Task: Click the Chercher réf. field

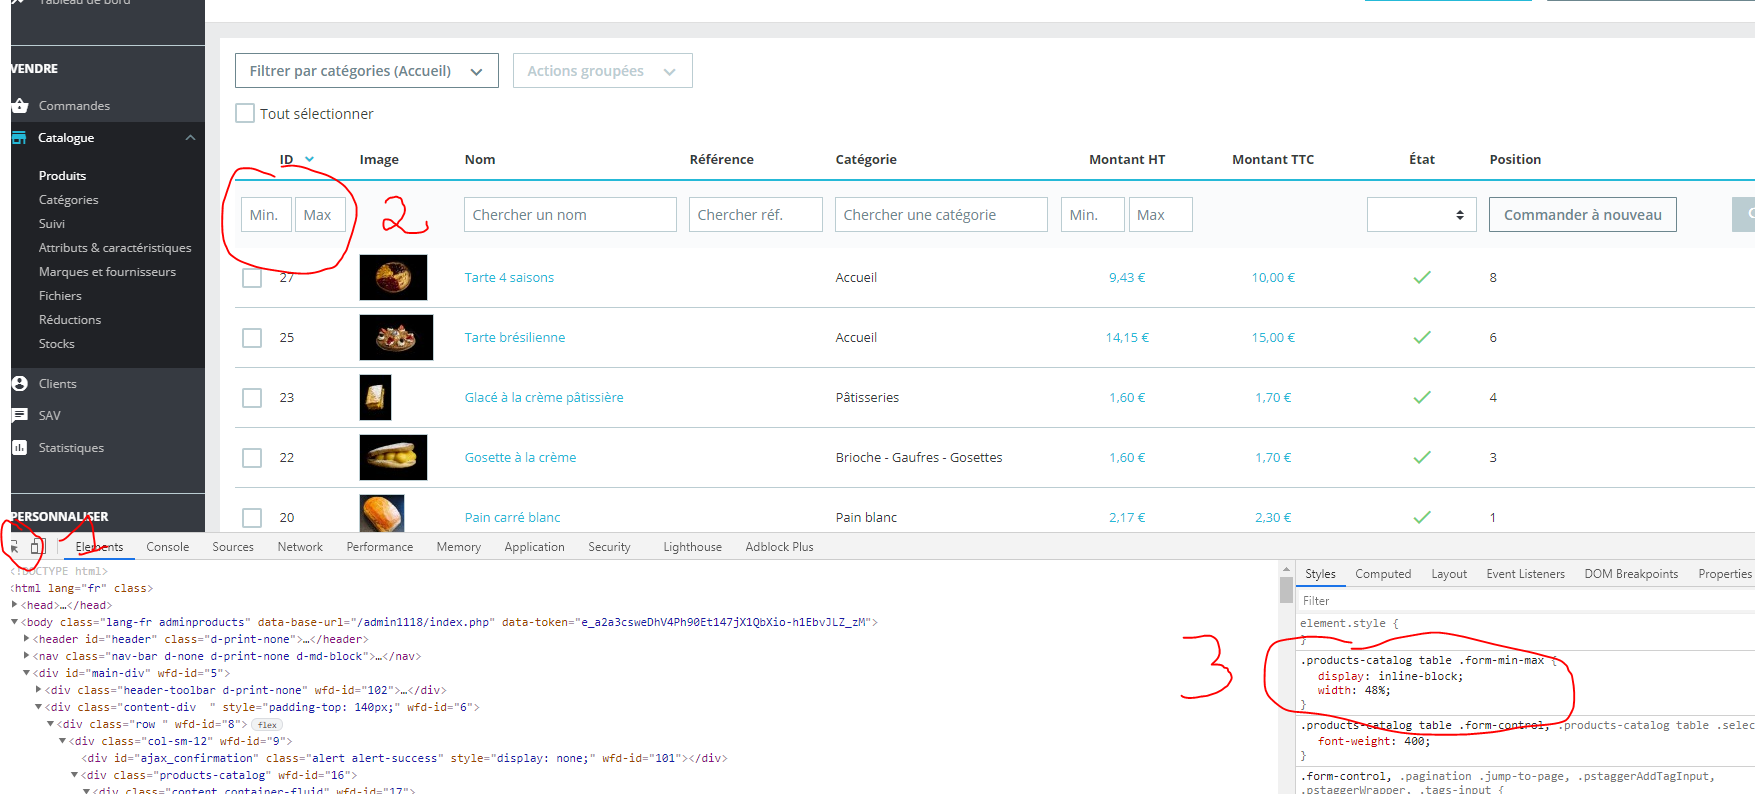Action: (x=755, y=215)
